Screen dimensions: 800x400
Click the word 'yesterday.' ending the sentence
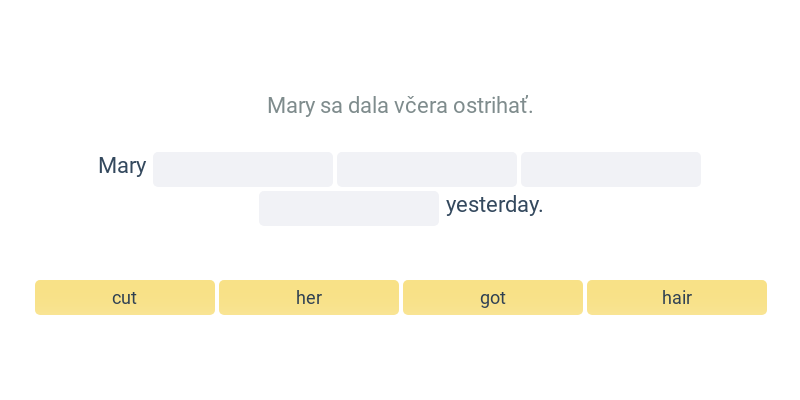[x=494, y=205]
